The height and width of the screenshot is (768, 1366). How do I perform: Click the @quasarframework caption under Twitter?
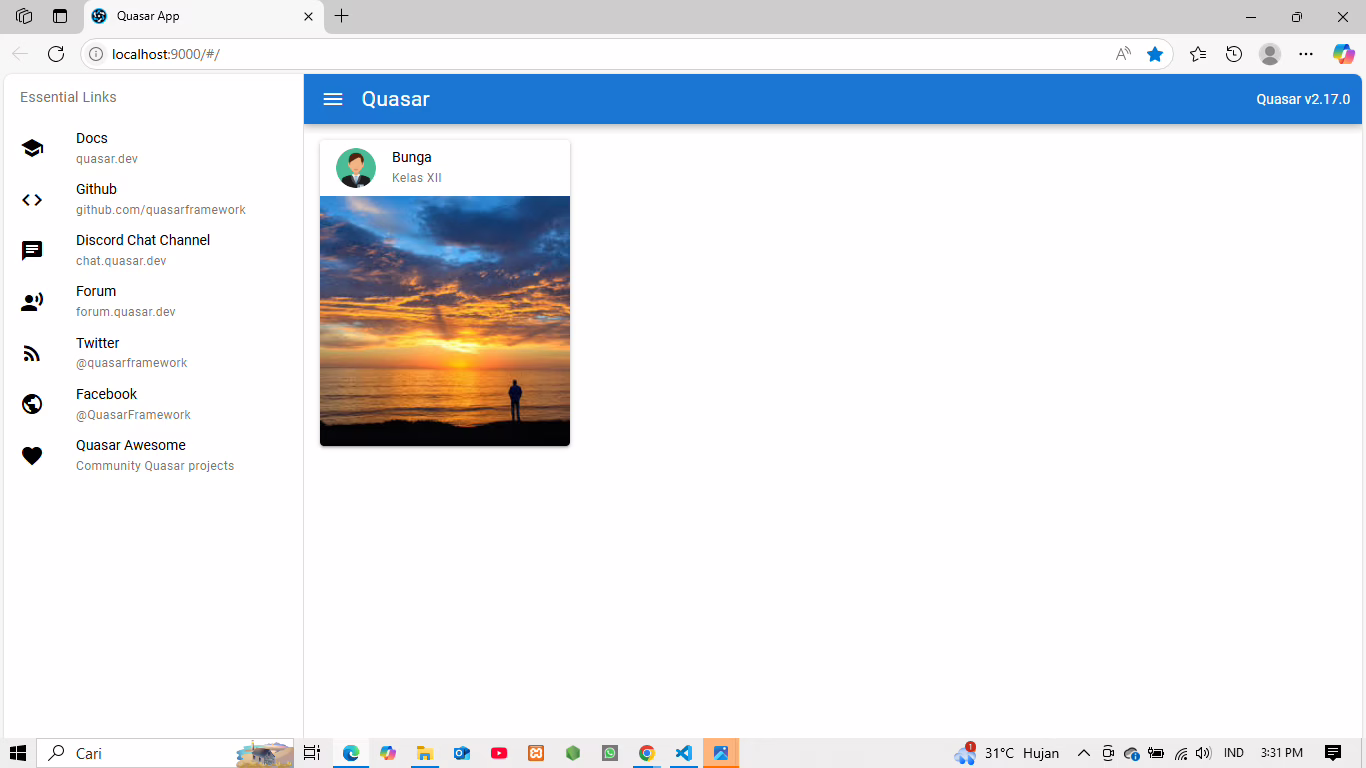click(x=132, y=363)
